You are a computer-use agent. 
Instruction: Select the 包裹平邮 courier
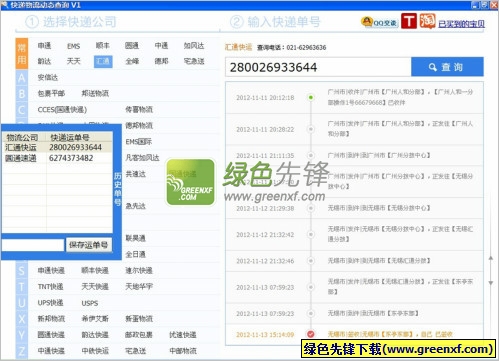coord(51,94)
